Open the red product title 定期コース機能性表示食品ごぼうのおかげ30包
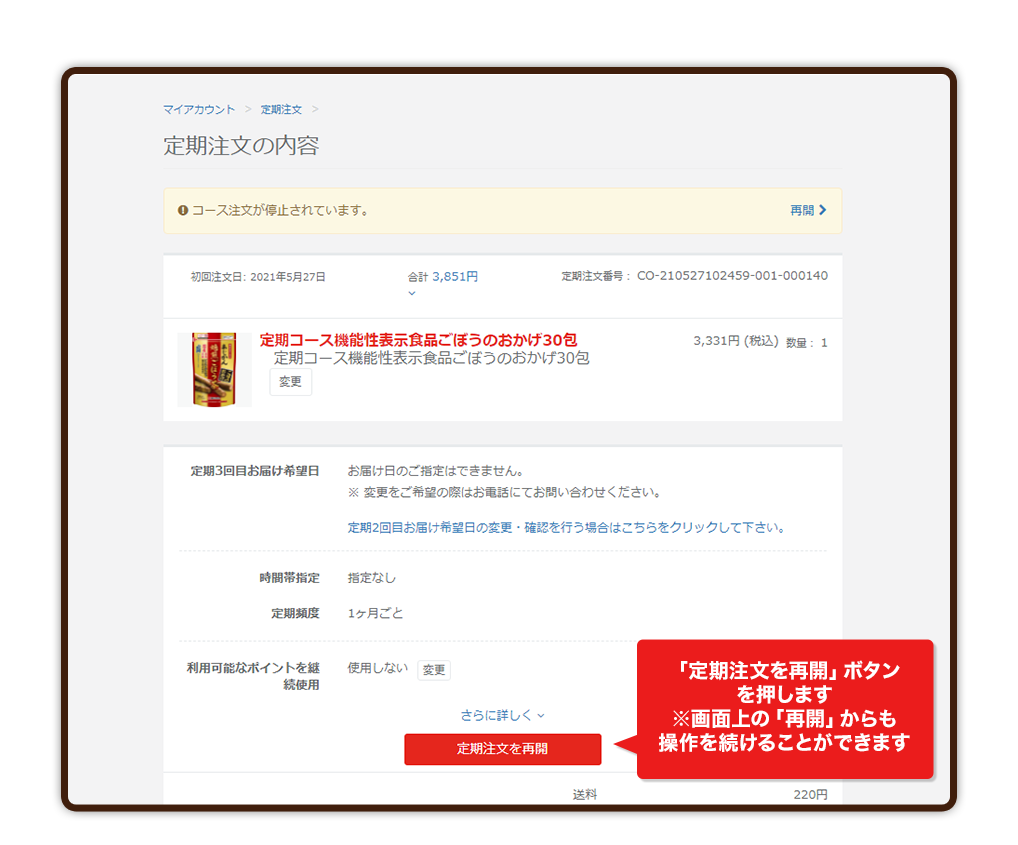 (x=418, y=339)
